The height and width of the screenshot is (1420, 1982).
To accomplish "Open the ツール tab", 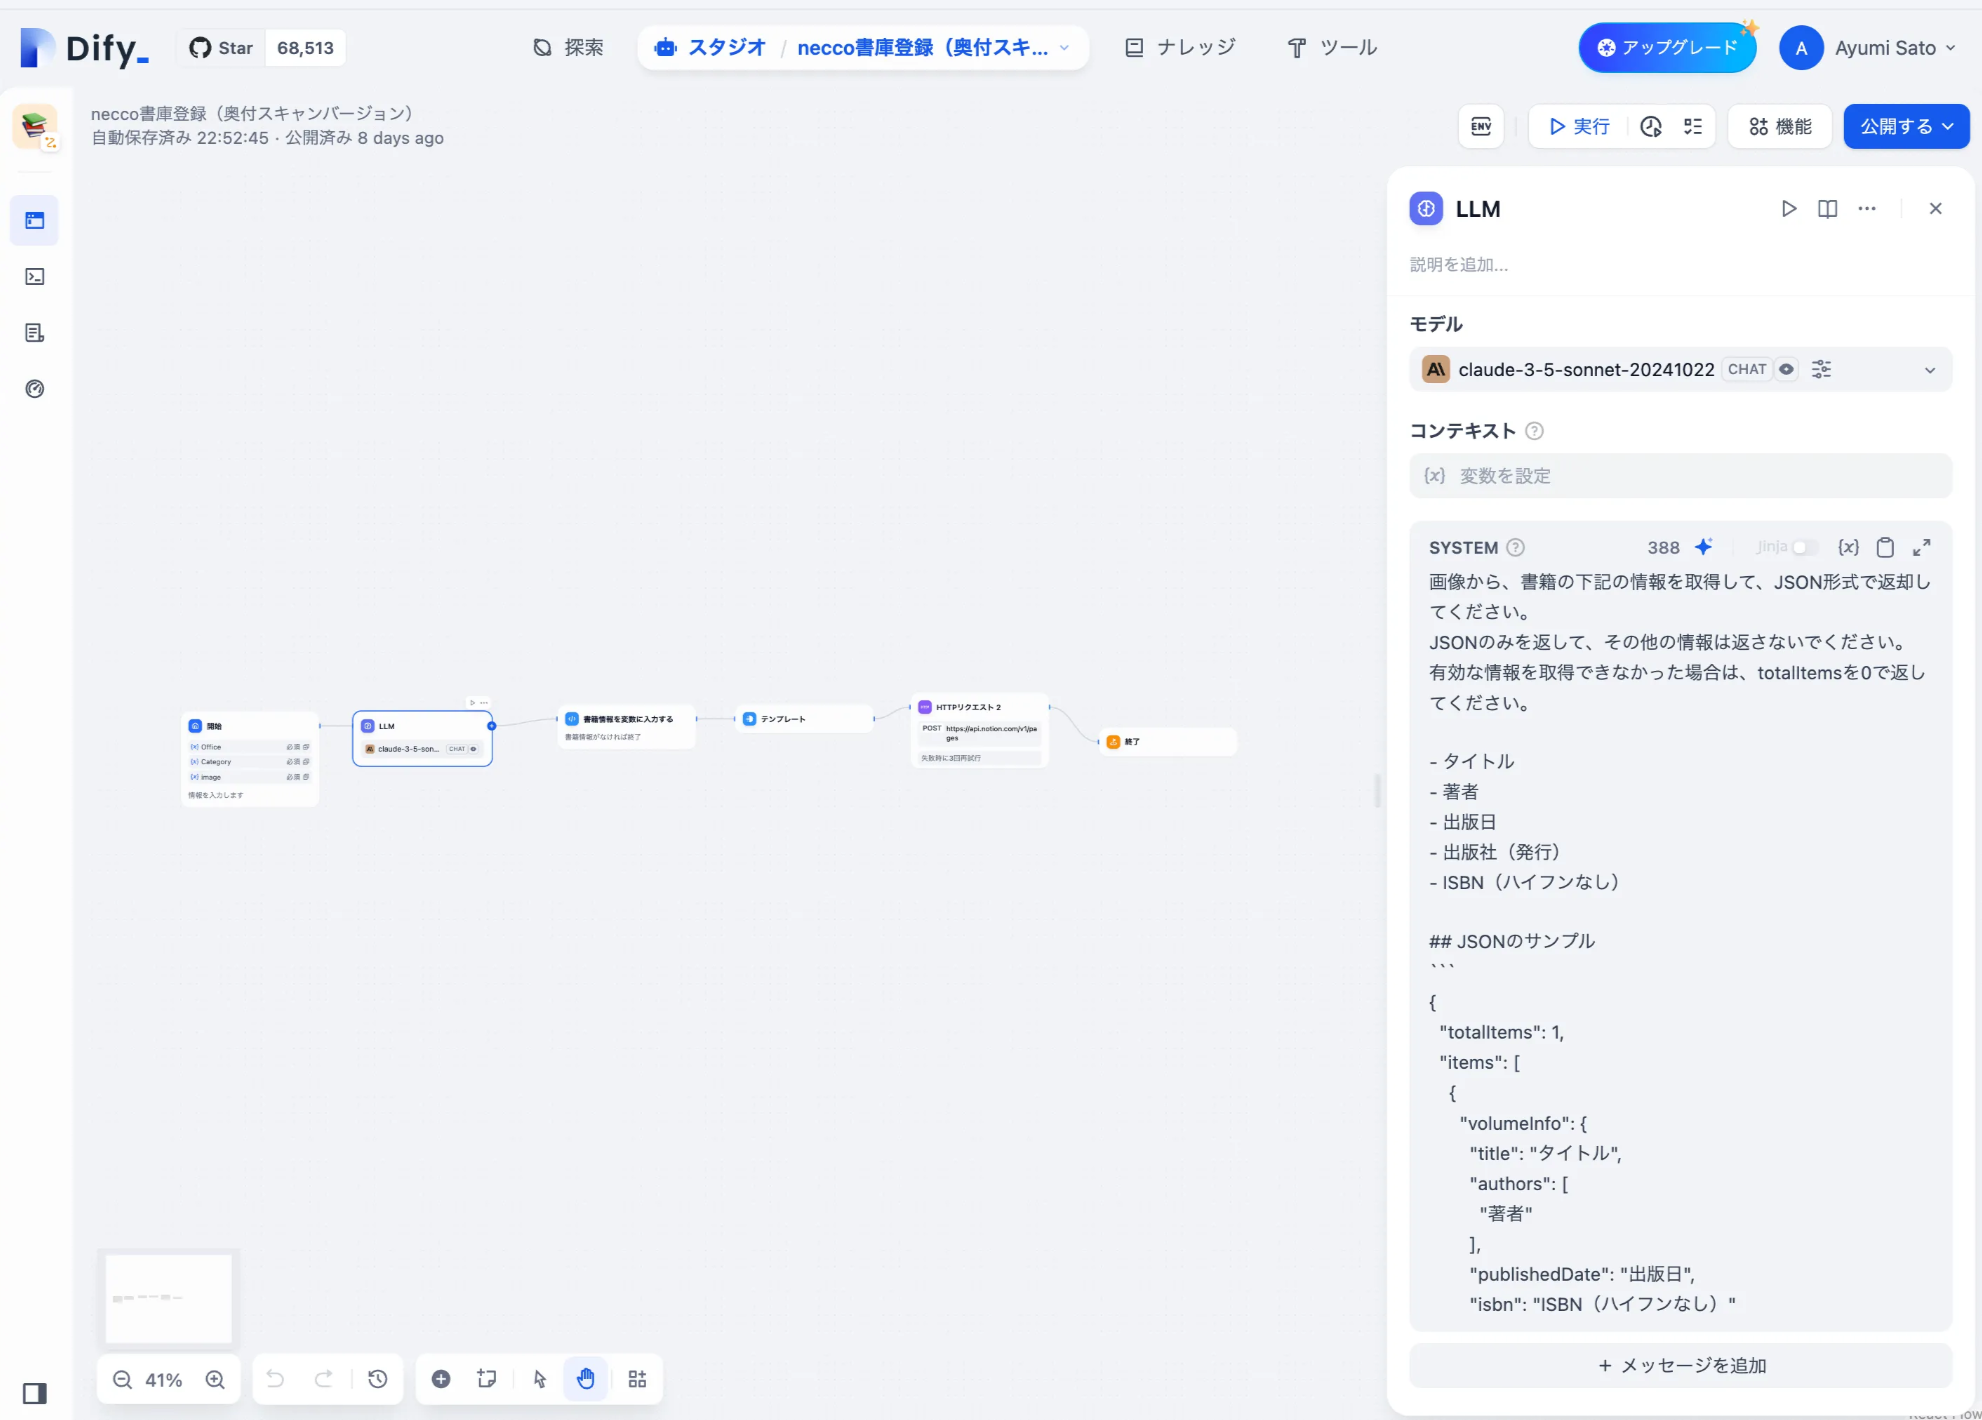I will tap(1332, 48).
